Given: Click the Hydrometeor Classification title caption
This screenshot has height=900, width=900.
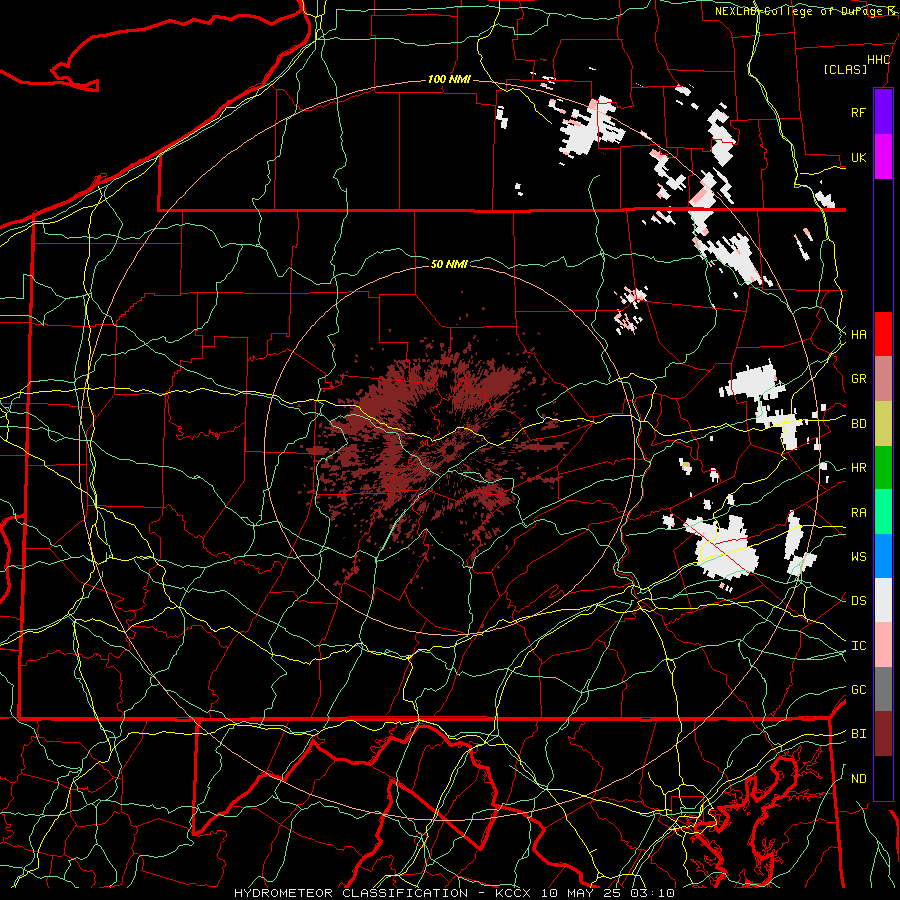Looking at the screenshot, I should pos(351,893).
